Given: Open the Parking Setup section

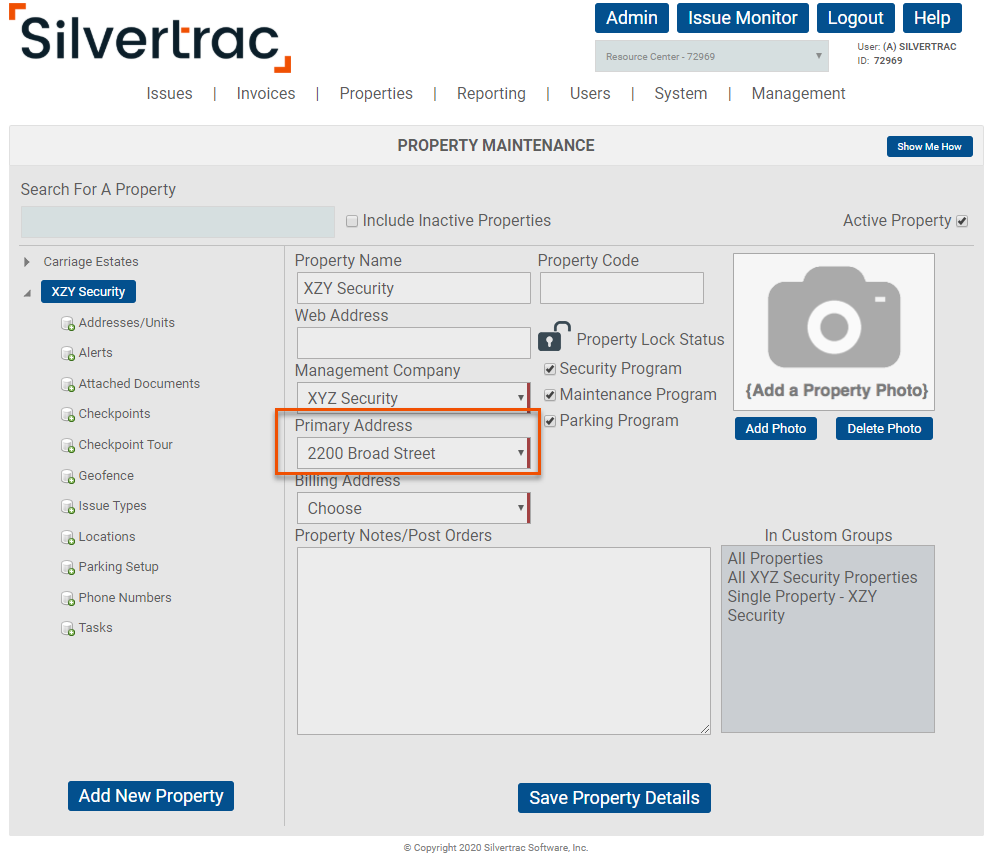Looking at the screenshot, I should 118,567.
